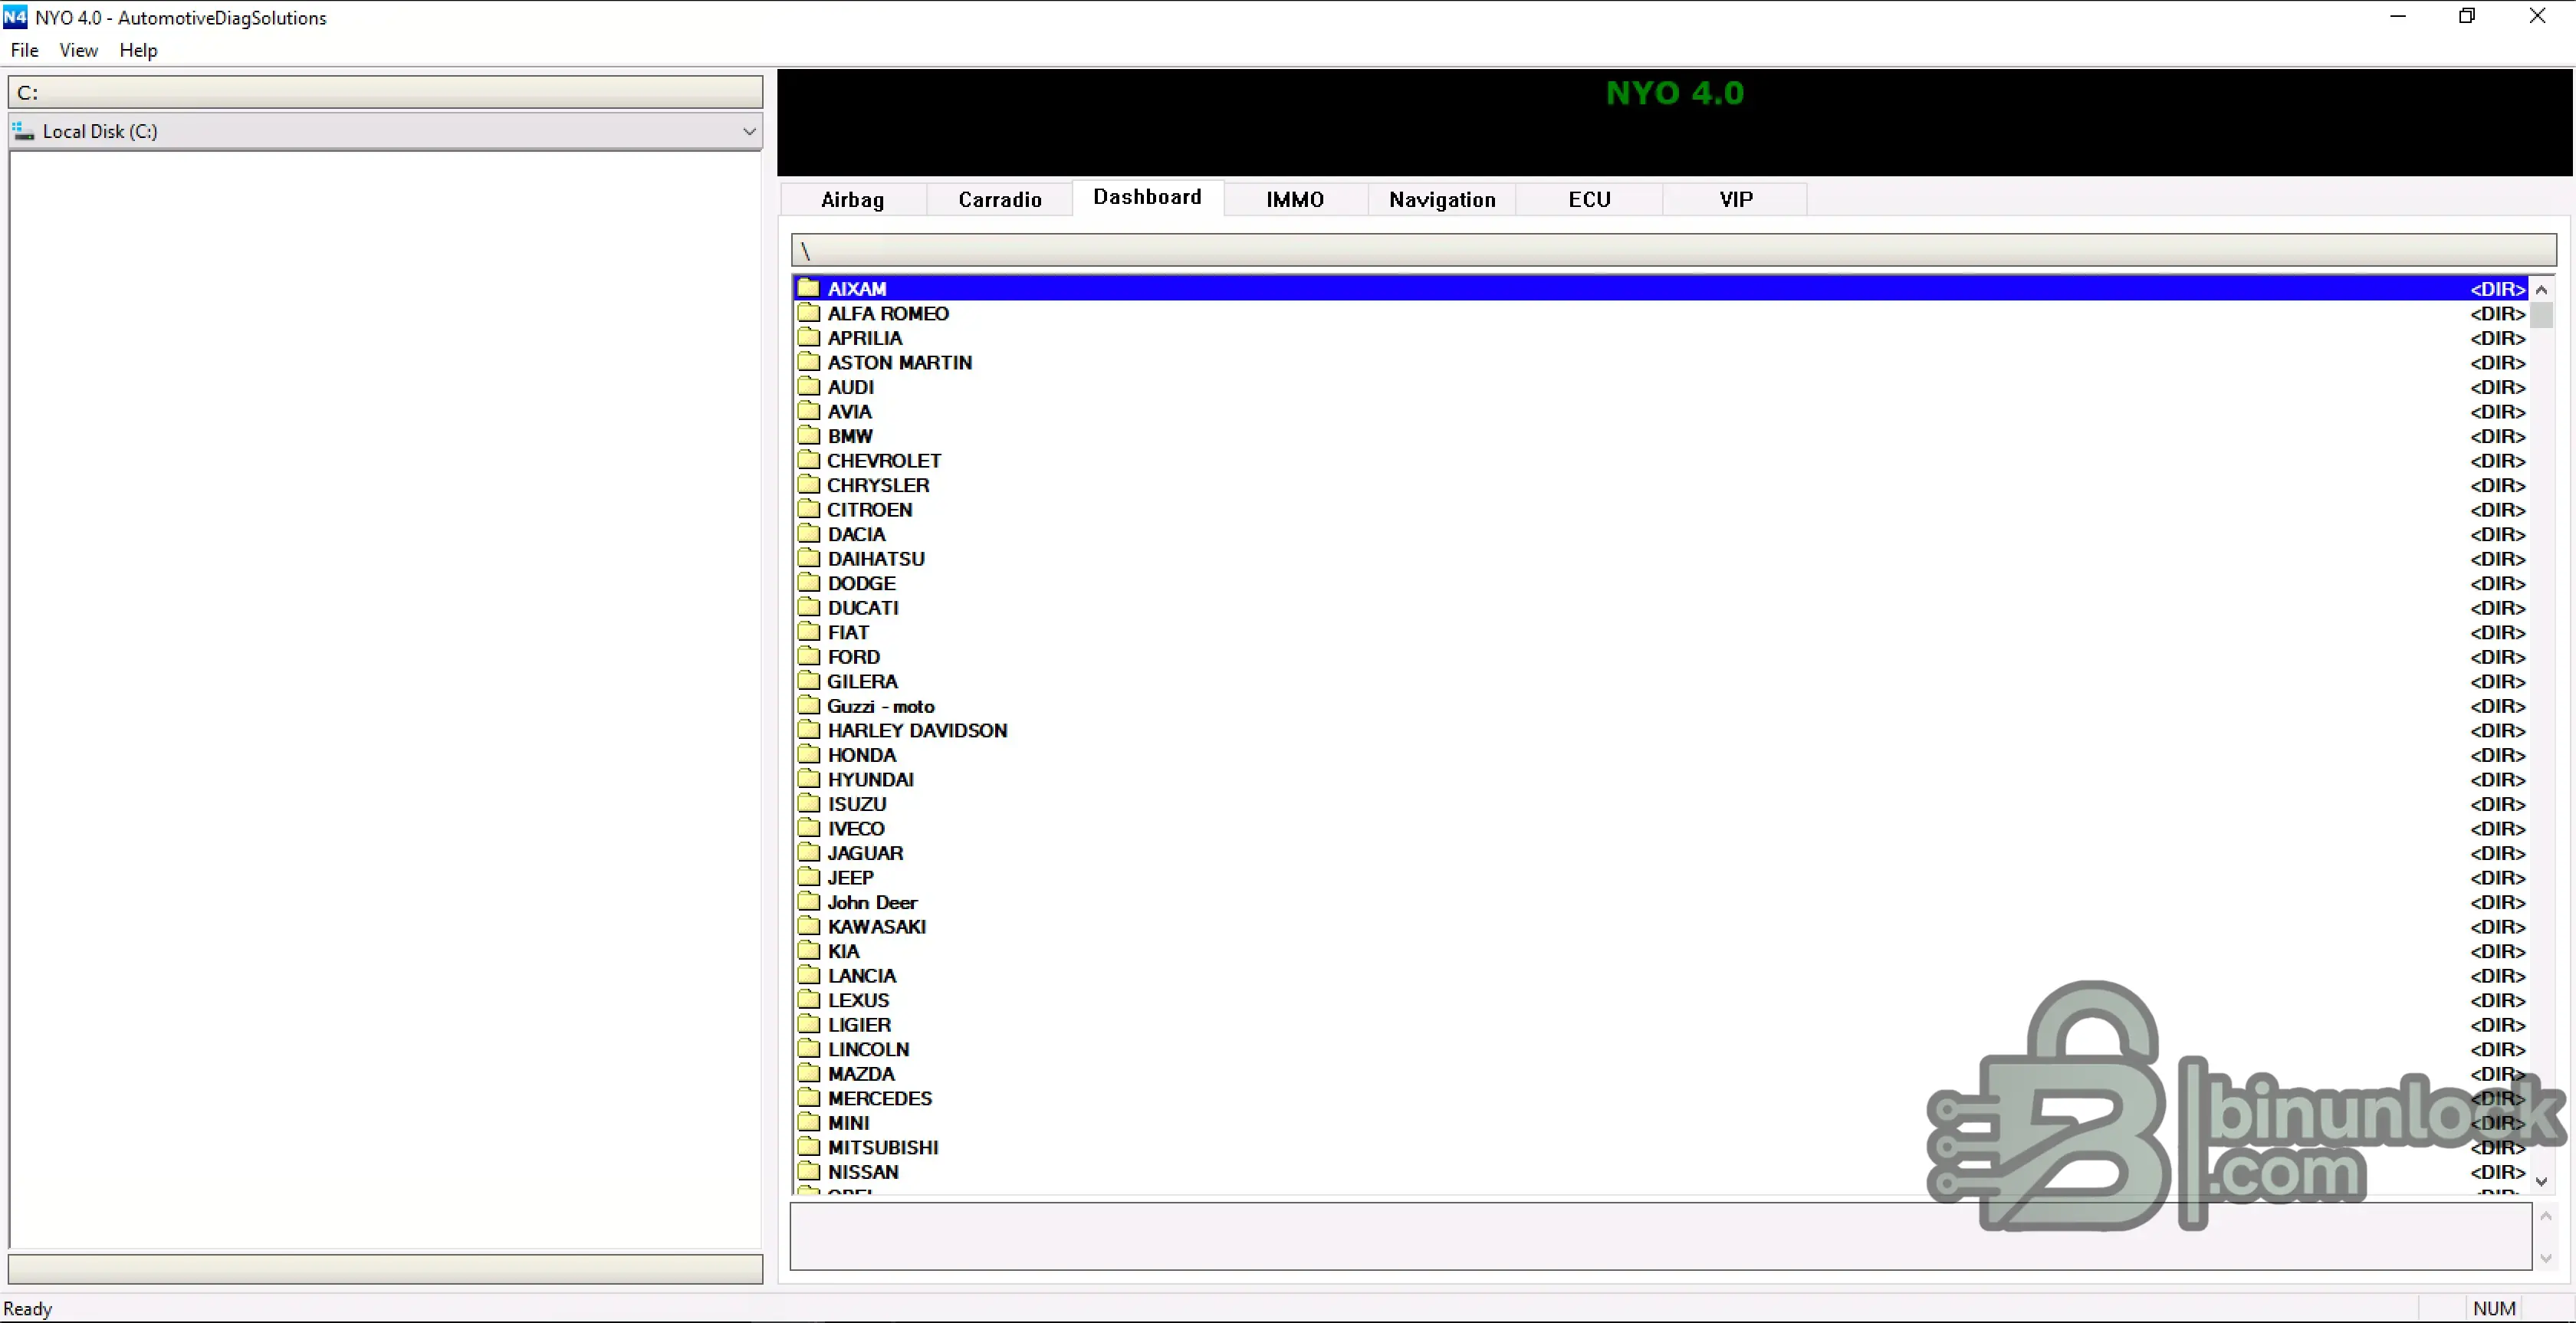Click the DUCATI folder icon
2576x1323 pixels.
[x=808, y=607]
